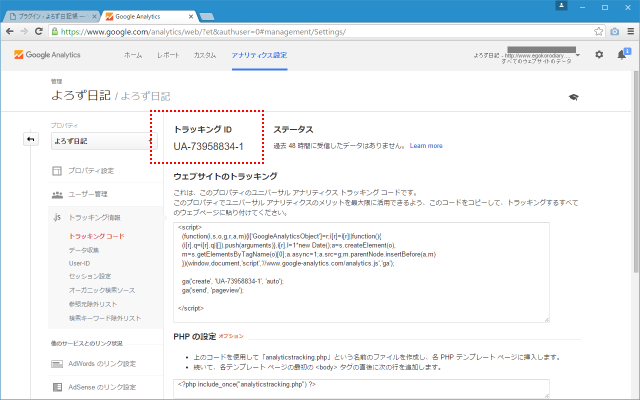640x400 pixels.
Task: Switch to the レポート tab
Action: (168, 54)
